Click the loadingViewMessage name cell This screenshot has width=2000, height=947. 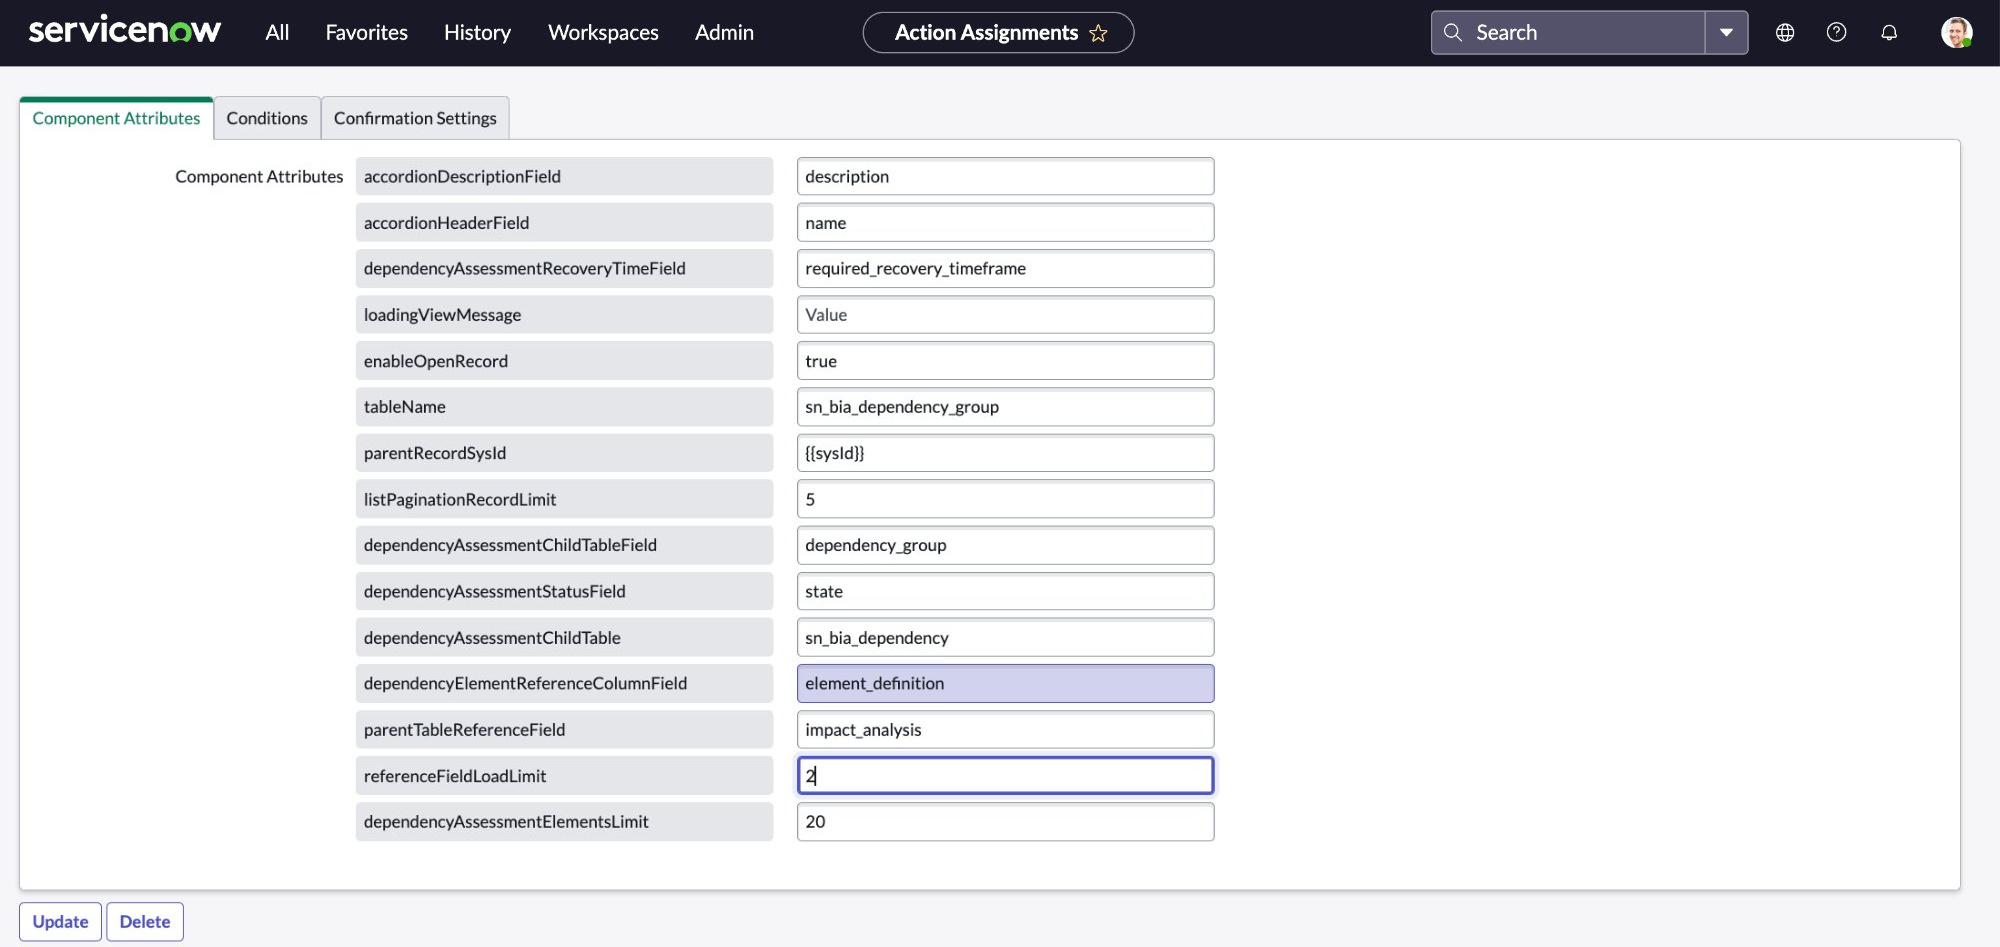tap(564, 314)
